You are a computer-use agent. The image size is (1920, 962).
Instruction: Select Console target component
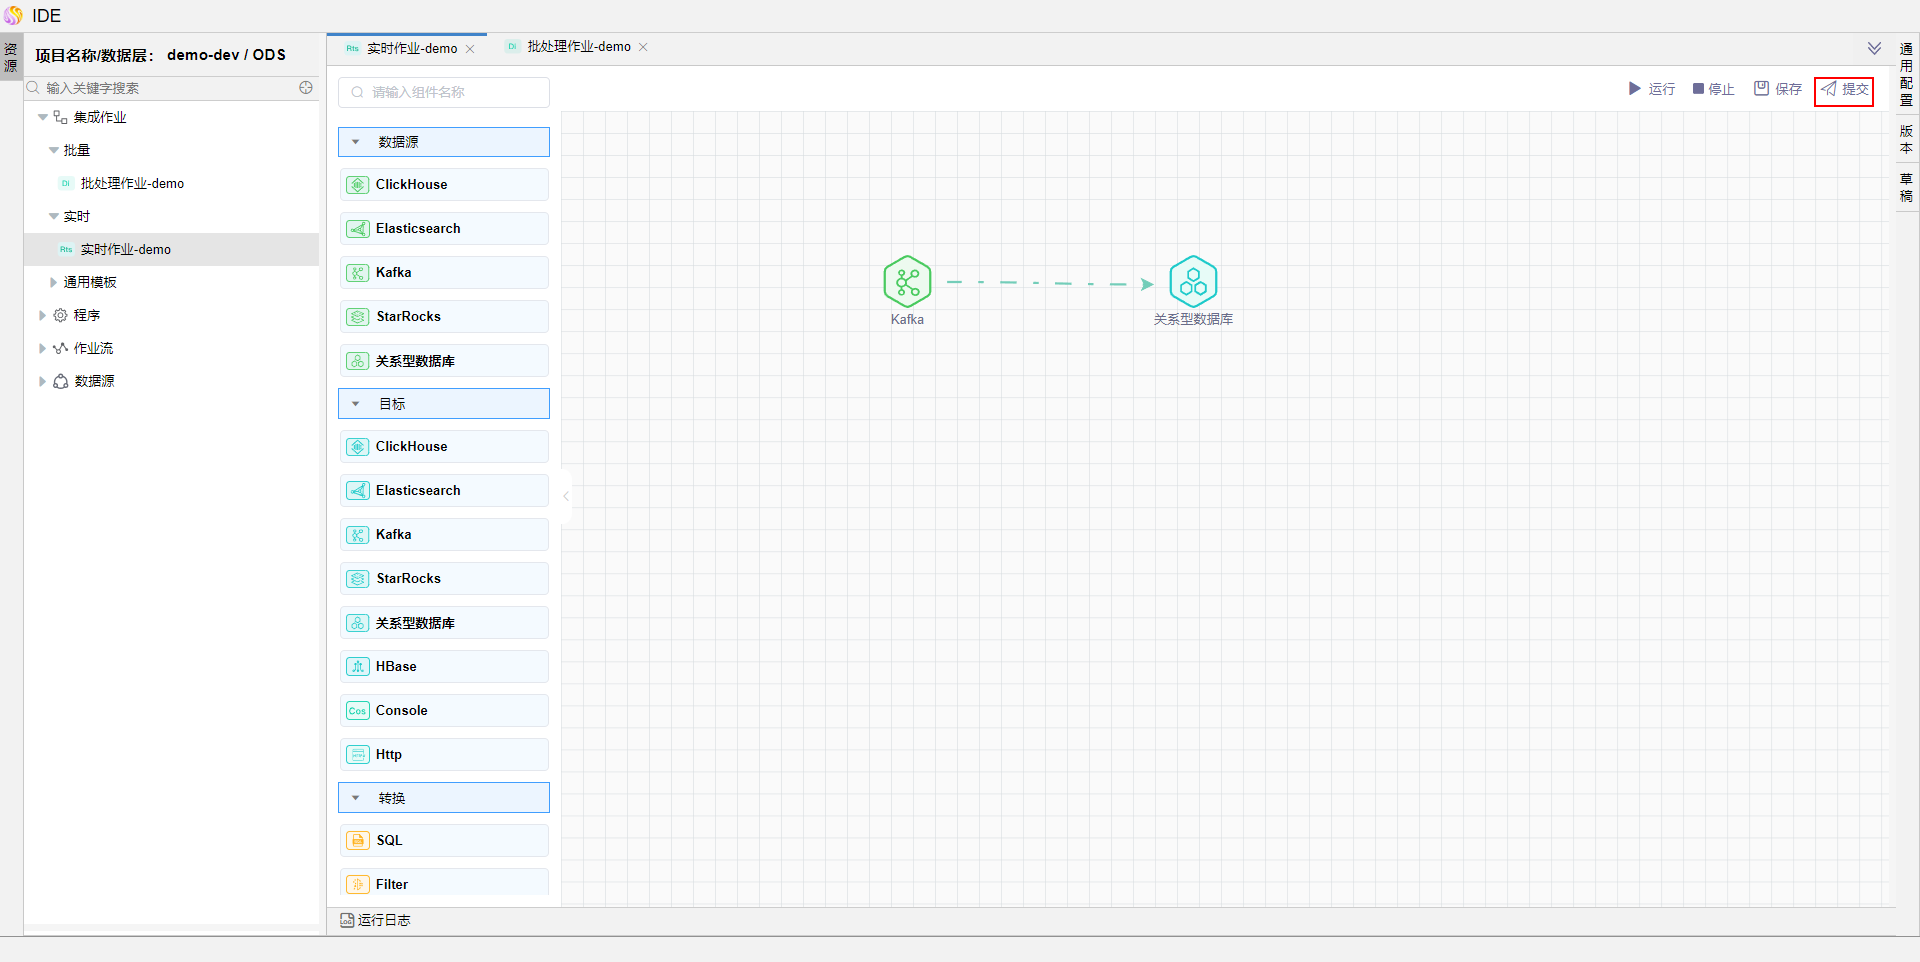444,711
